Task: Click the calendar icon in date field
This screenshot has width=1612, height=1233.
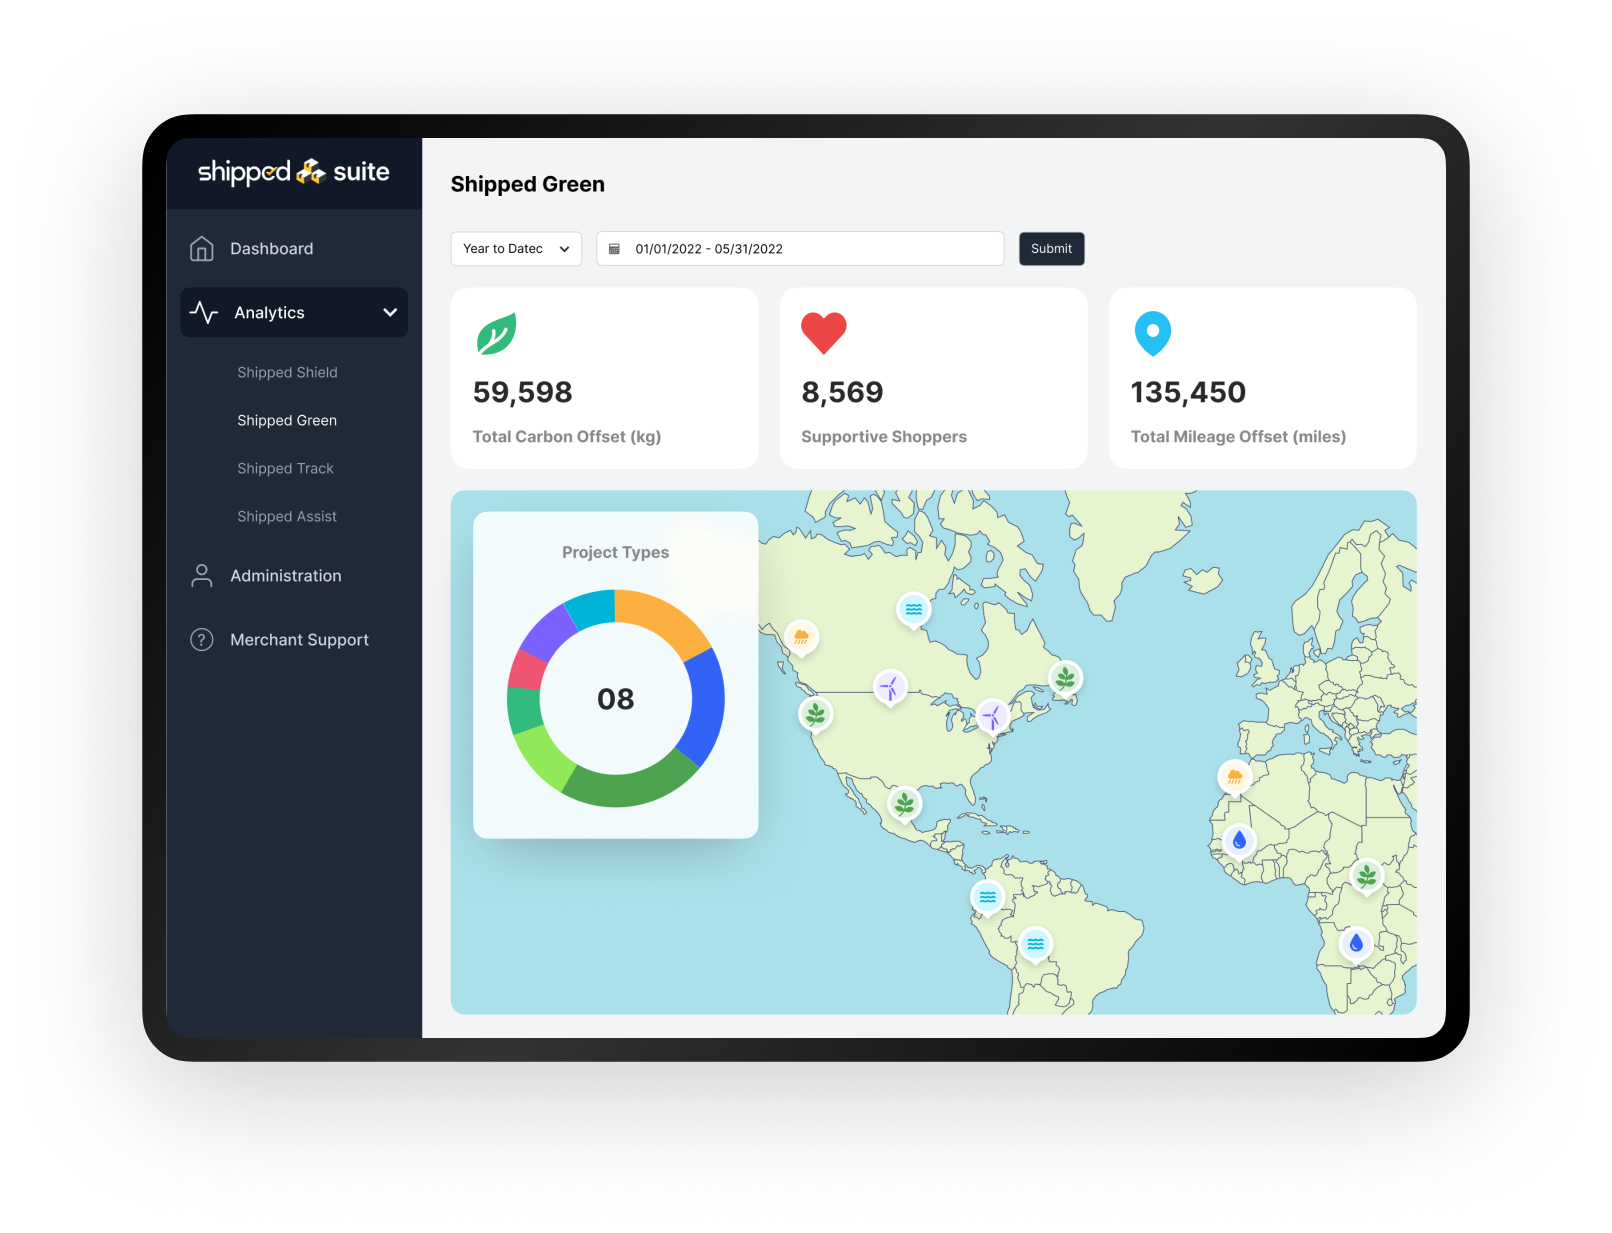Action: [x=615, y=249]
